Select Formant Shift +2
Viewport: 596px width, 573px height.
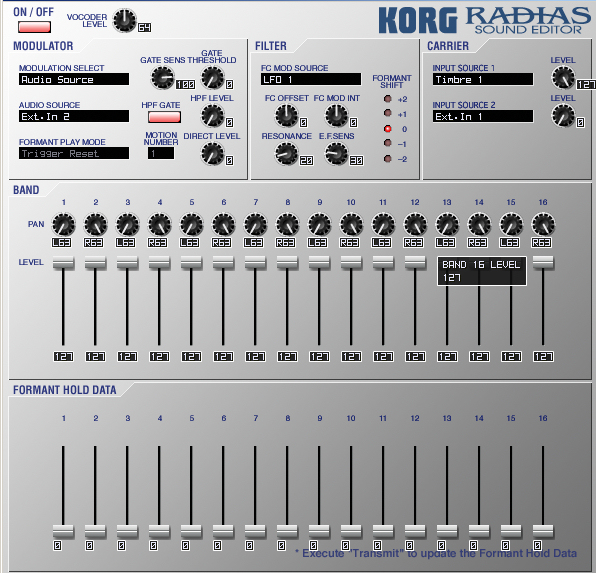click(388, 99)
